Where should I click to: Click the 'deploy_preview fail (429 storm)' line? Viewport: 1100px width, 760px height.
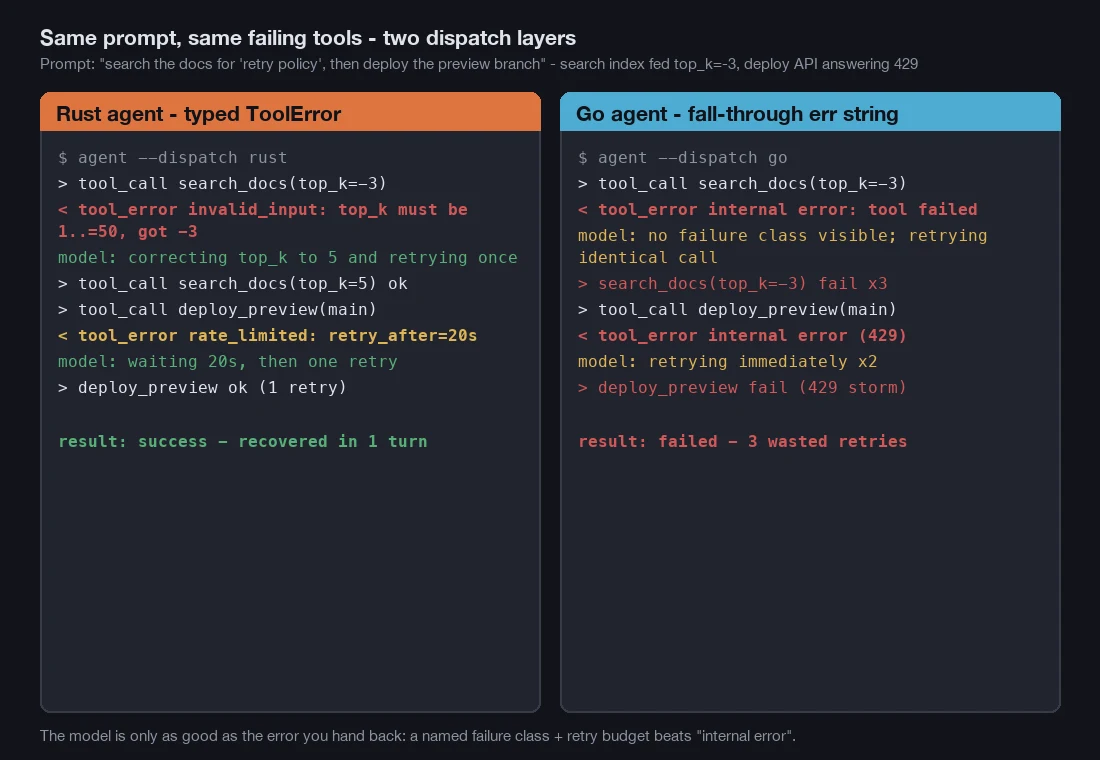point(742,387)
